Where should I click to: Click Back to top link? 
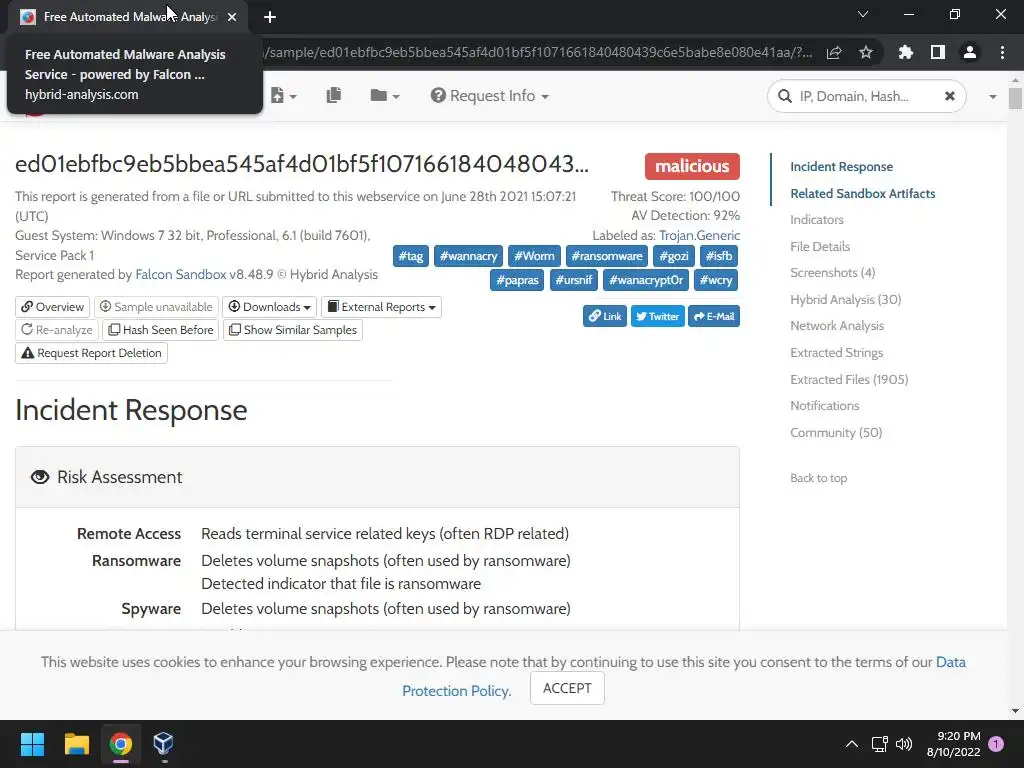click(x=818, y=478)
